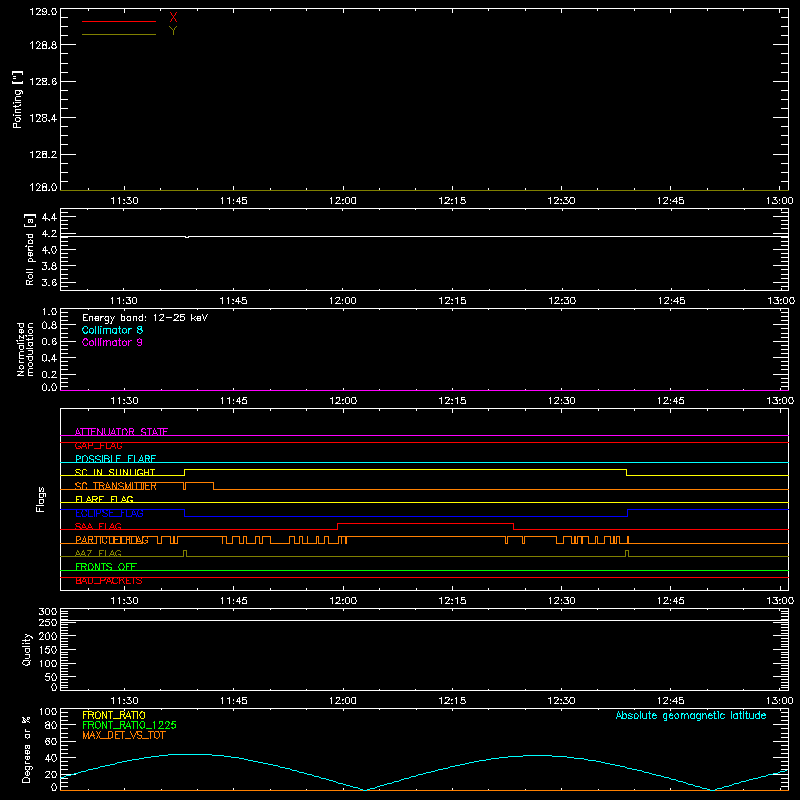
Task: Click the 12:30 label under modulation plot
Action: [561, 401]
